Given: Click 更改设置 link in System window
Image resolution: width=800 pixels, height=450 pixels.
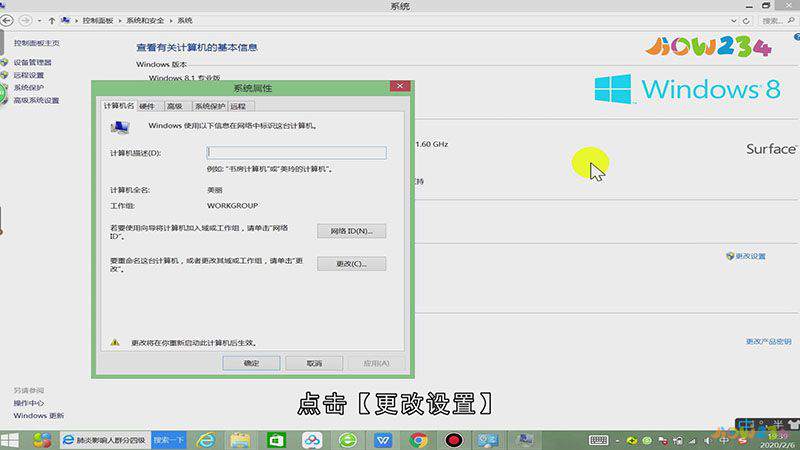Looking at the screenshot, I should (751, 256).
